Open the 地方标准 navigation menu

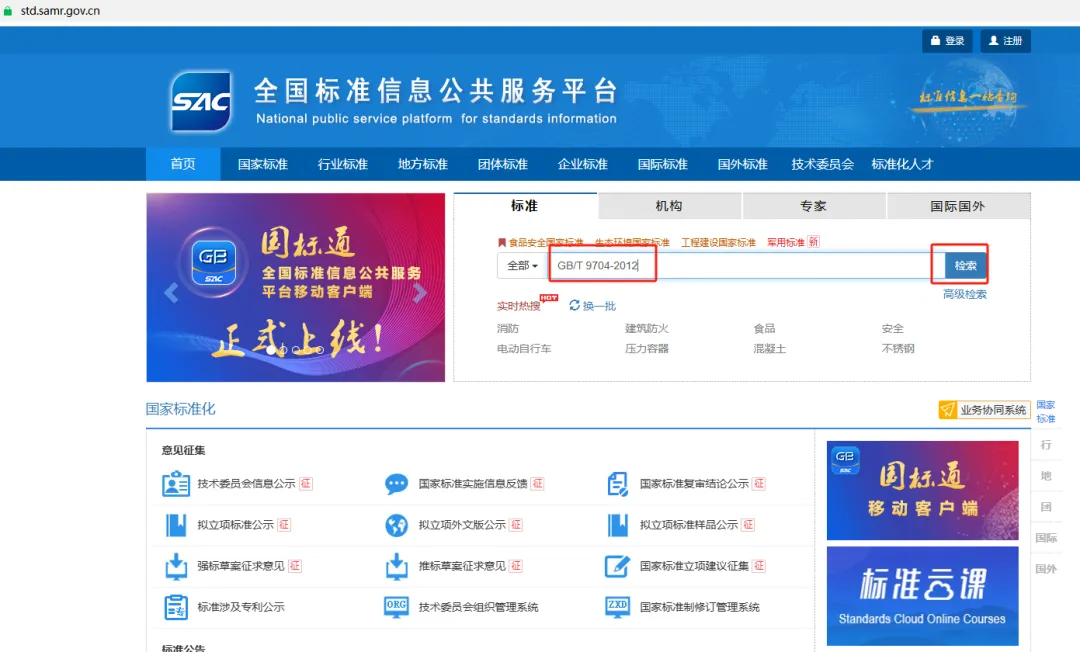pos(423,164)
